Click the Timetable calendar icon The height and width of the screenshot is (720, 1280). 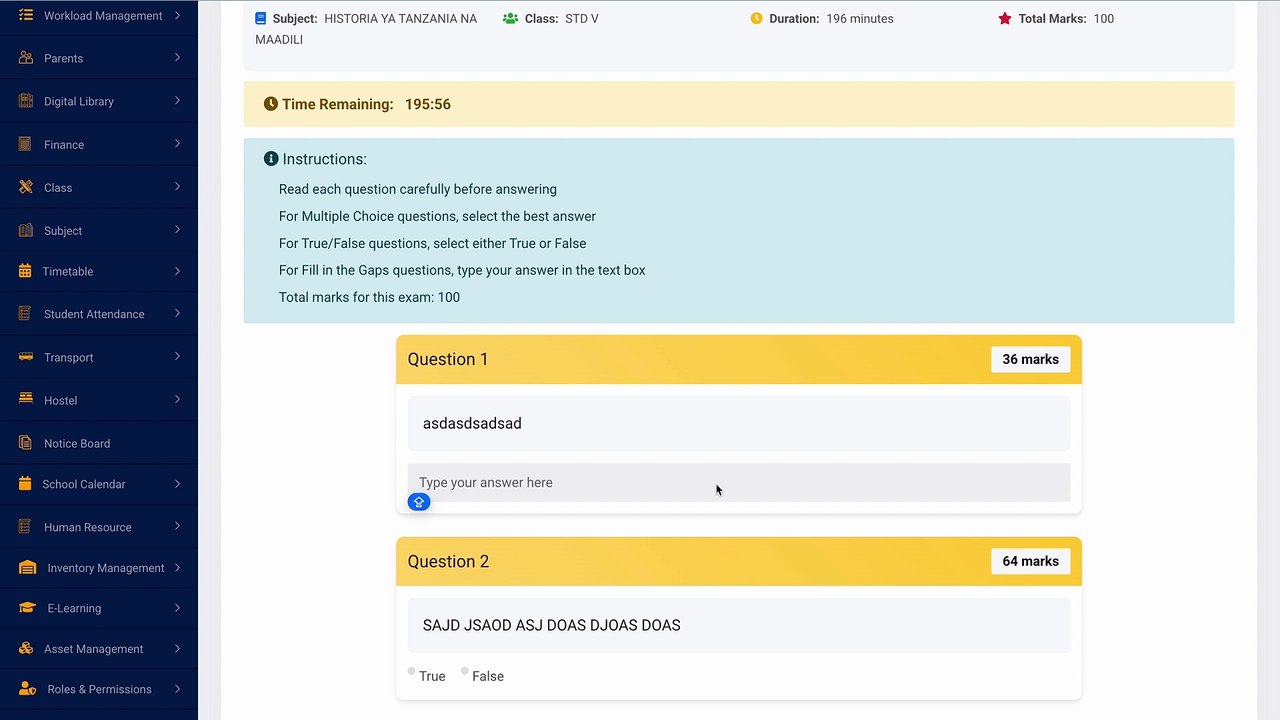25,271
